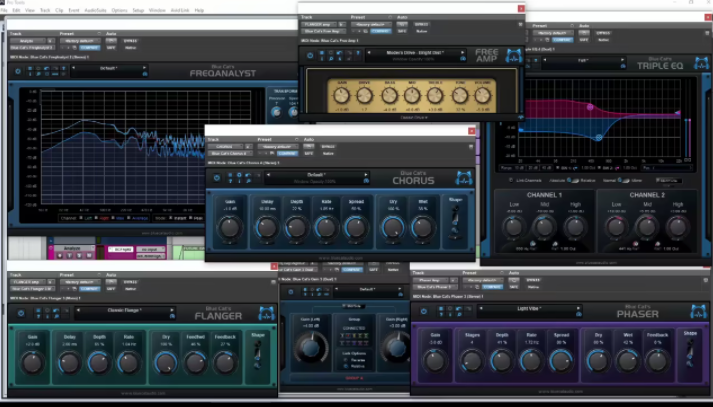Toggle the Chorus plugin power button
The image size is (713, 407).
[216, 178]
